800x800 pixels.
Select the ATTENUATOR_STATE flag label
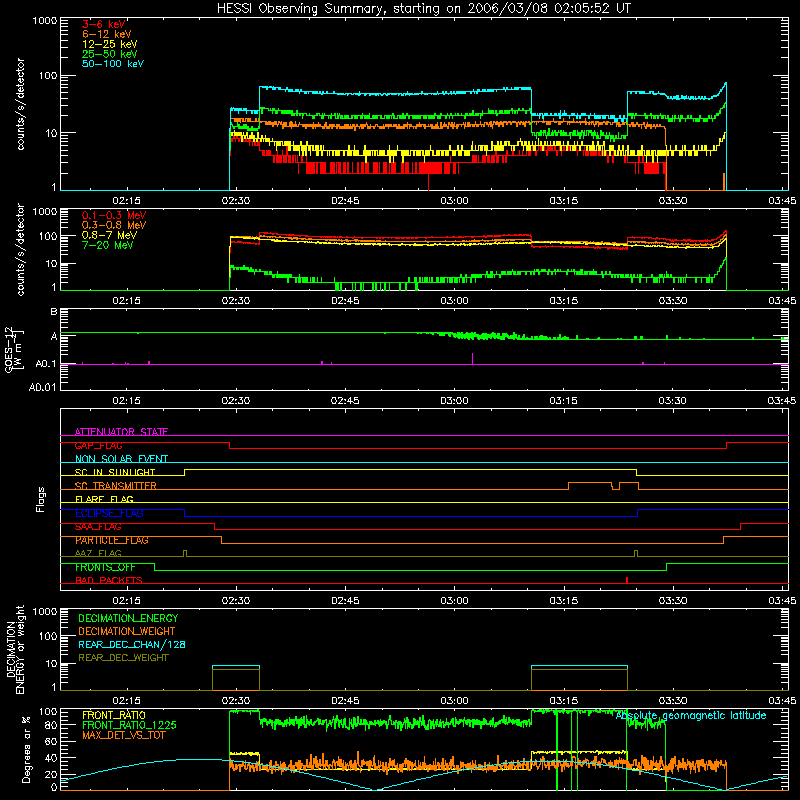tap(121, 432)
